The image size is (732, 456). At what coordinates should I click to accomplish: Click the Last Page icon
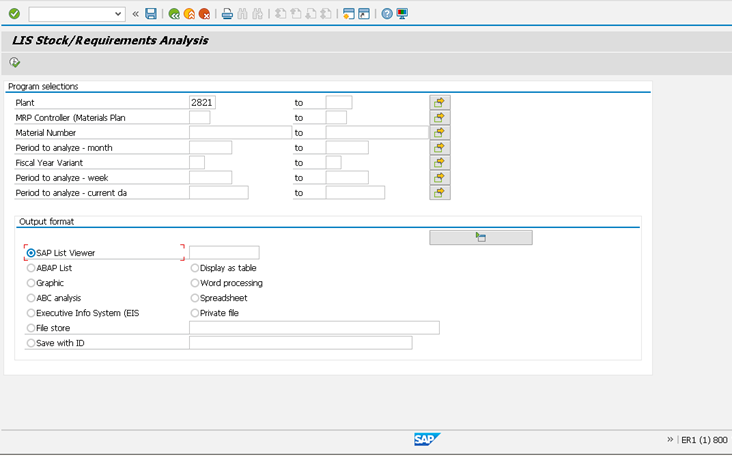pos(325,14)
